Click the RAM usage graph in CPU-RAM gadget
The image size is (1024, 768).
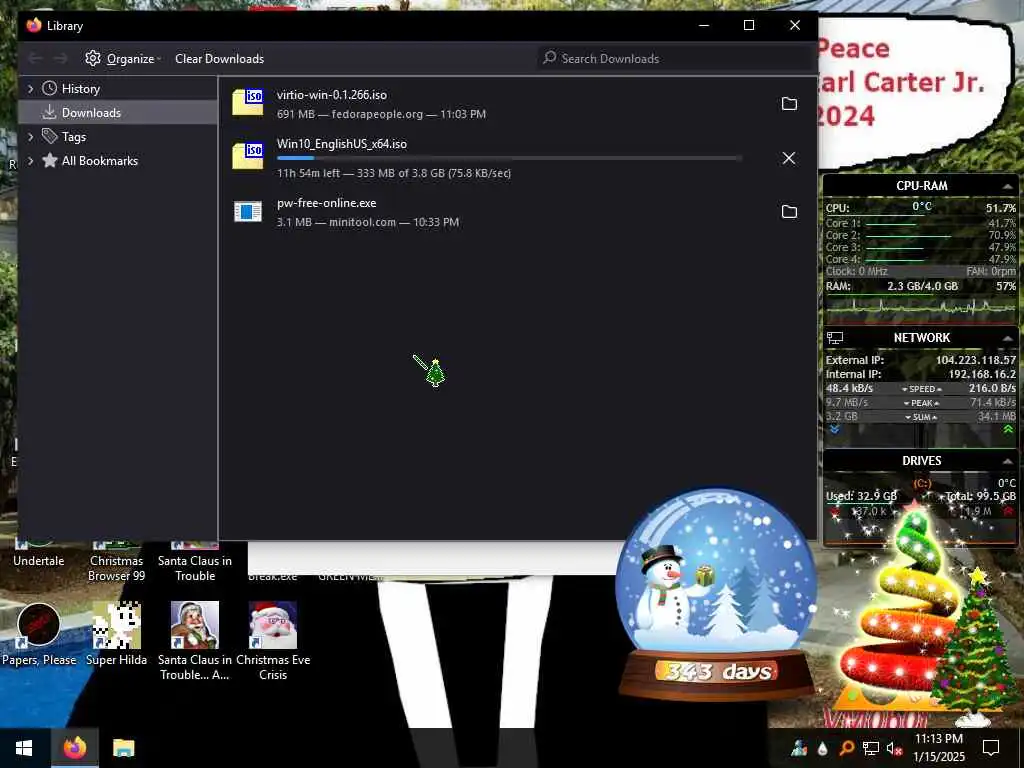921,309
